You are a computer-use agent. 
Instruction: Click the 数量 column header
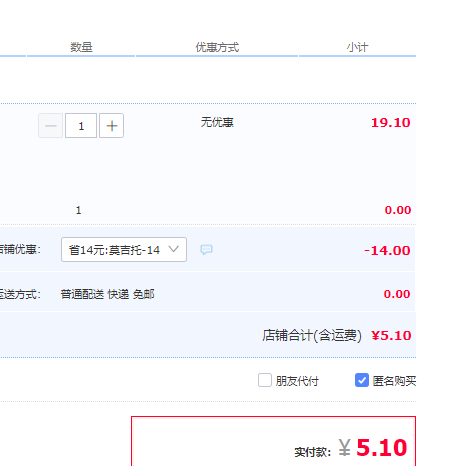(81, 47)
